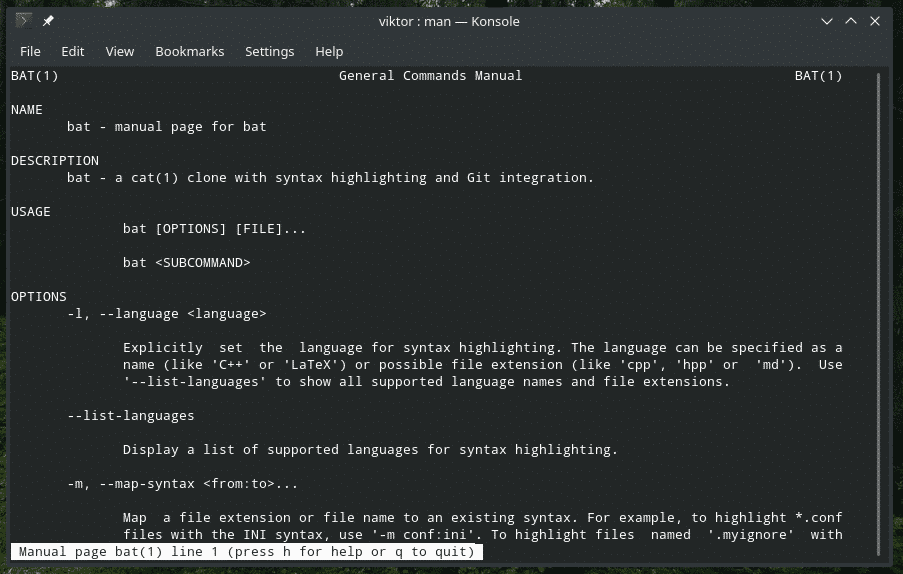The width and height of the screenshot is (903, 574).
Task: Click the USAGE section heading
Action: click(x=31, y=211)
